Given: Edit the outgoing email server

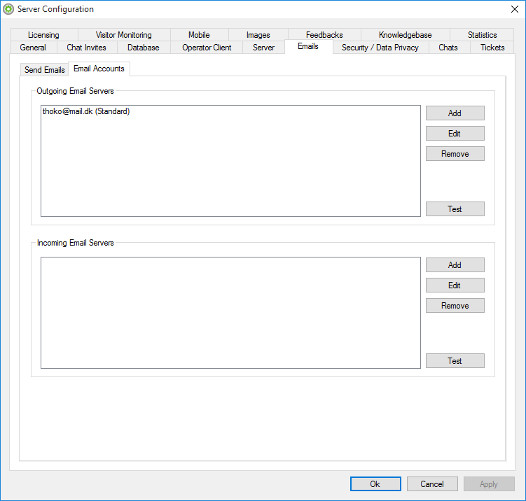Looking at the screenshot, I should 455,134.
